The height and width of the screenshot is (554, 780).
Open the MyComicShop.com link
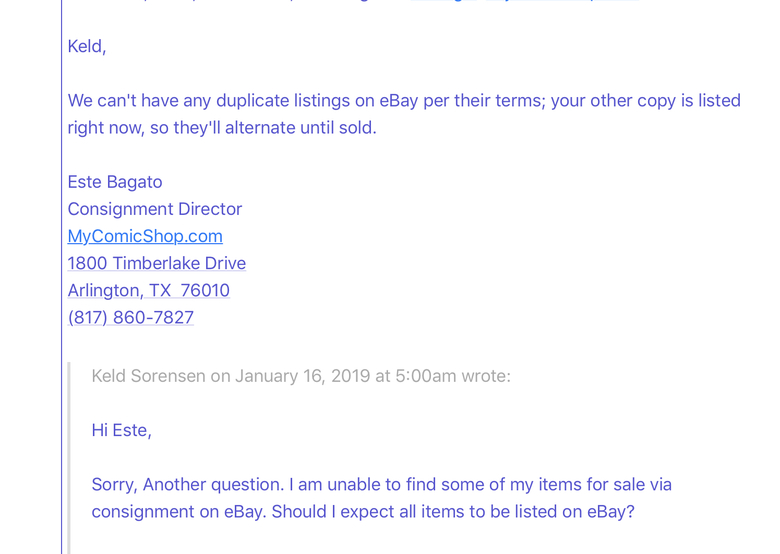(145, 236)
